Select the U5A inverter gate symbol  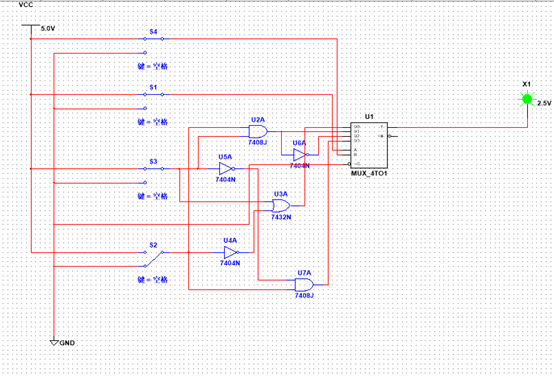[226, 169]
